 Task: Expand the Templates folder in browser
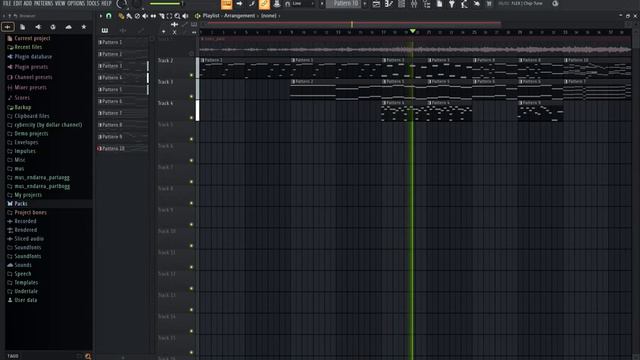[x=26, y=282]
